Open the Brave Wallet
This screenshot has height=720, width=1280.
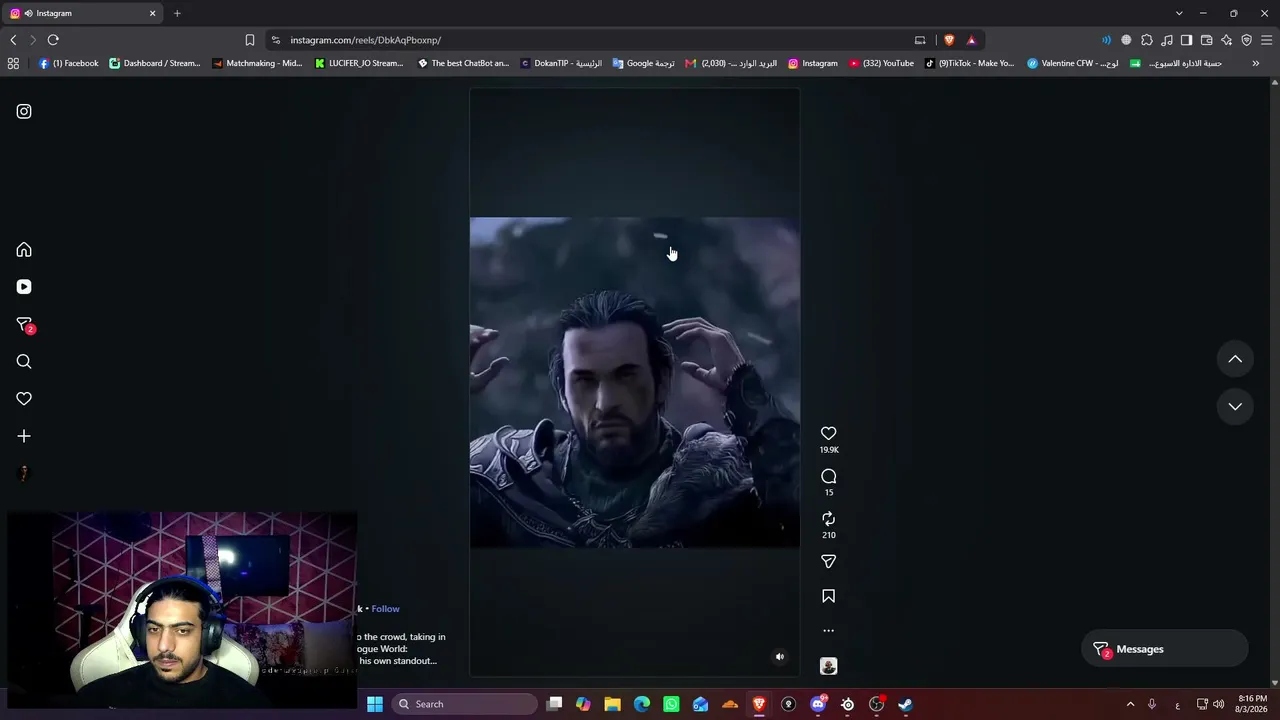[1207, 40]
